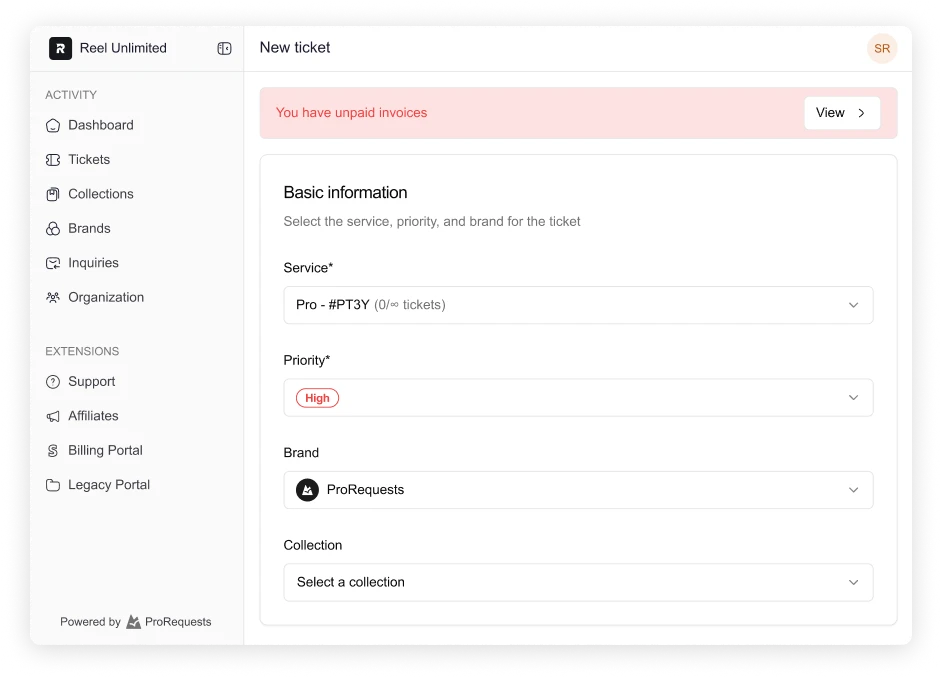Image resolution: width=941 pixels, height=677 pixels.
Task: Click the ProRequests logo in footer
Action: [133, 622]
